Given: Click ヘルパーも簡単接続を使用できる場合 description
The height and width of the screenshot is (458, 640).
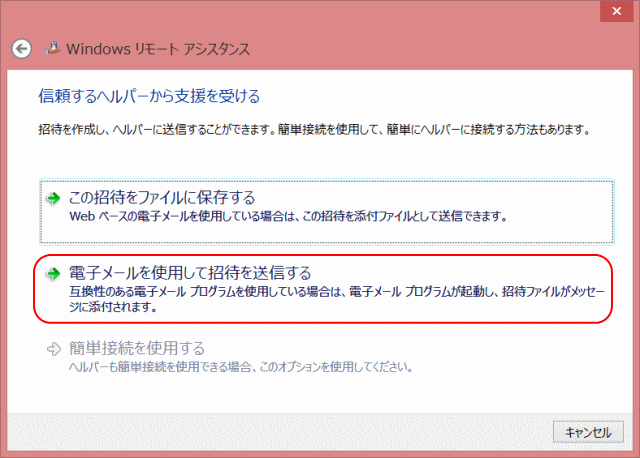Looking at the screenshot, I should coord(241,367).
